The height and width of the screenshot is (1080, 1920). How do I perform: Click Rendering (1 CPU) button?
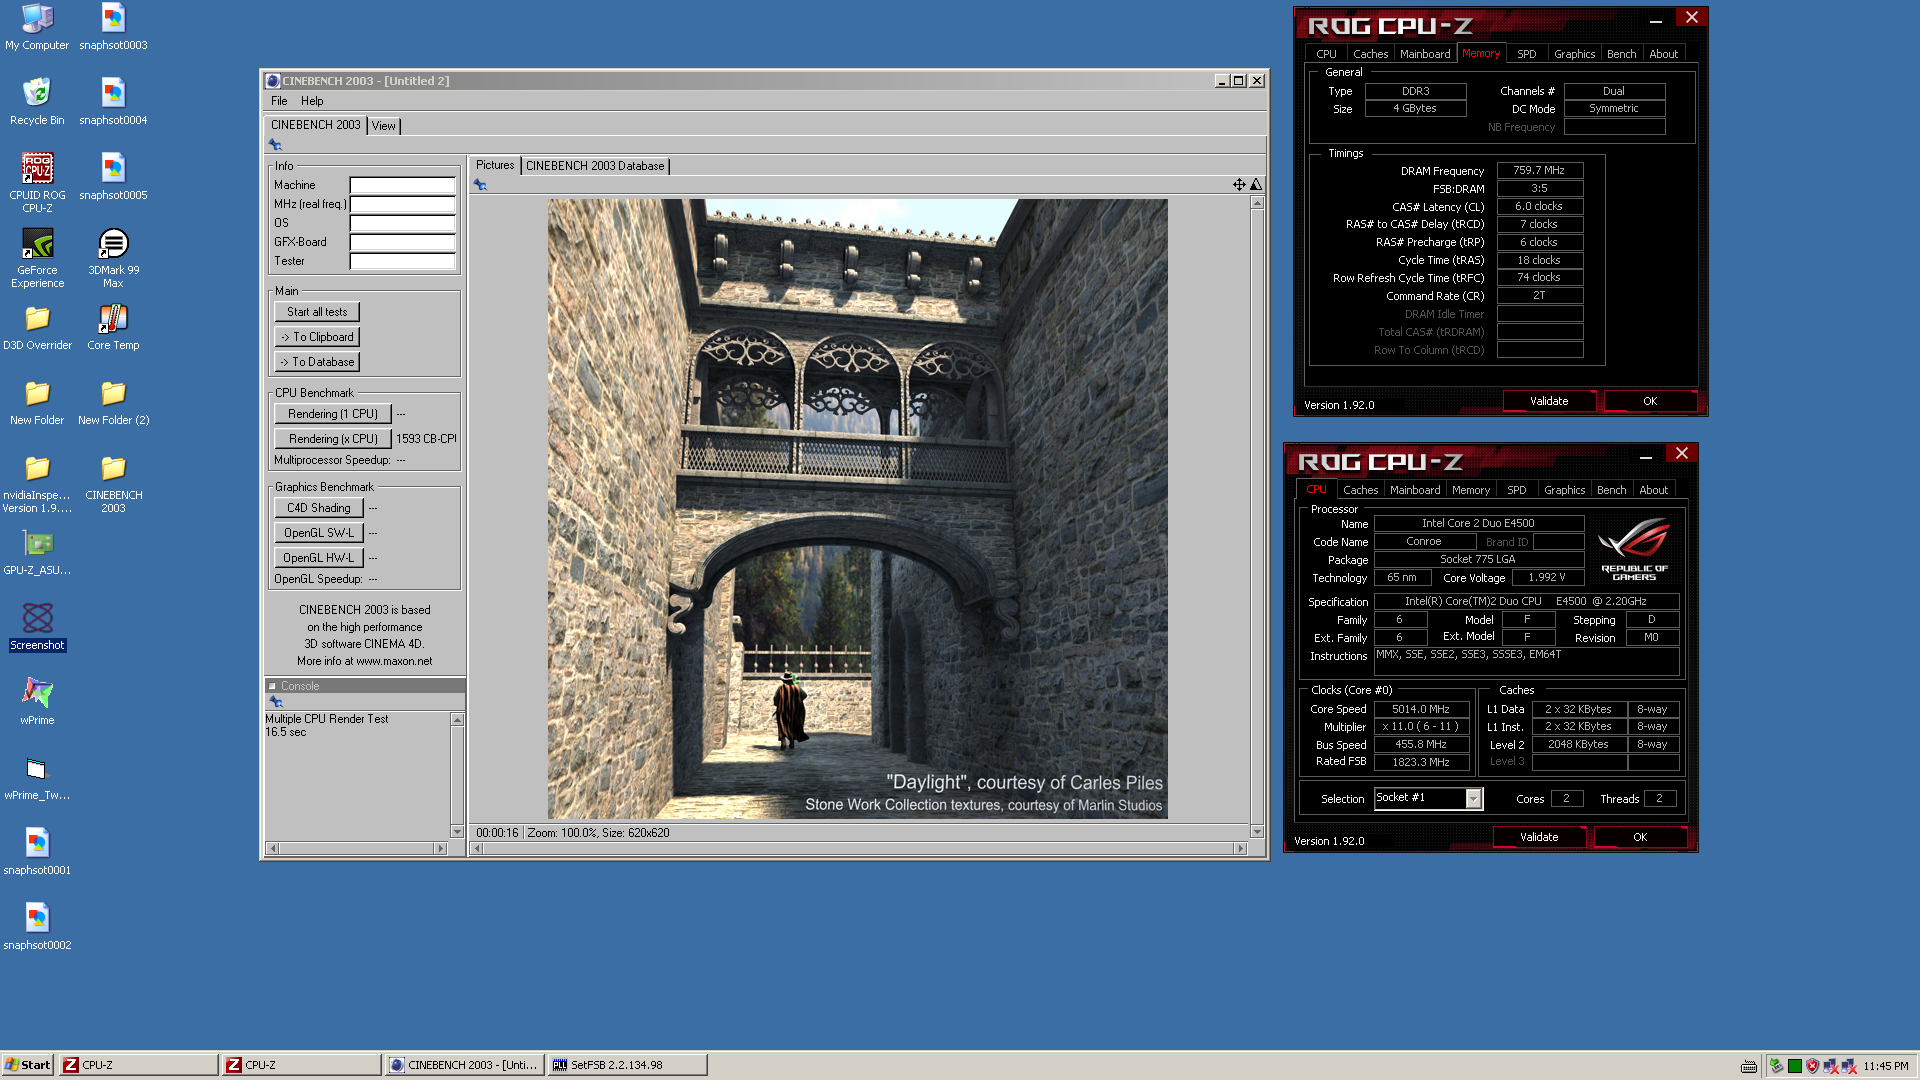click(x=332, y=414)
